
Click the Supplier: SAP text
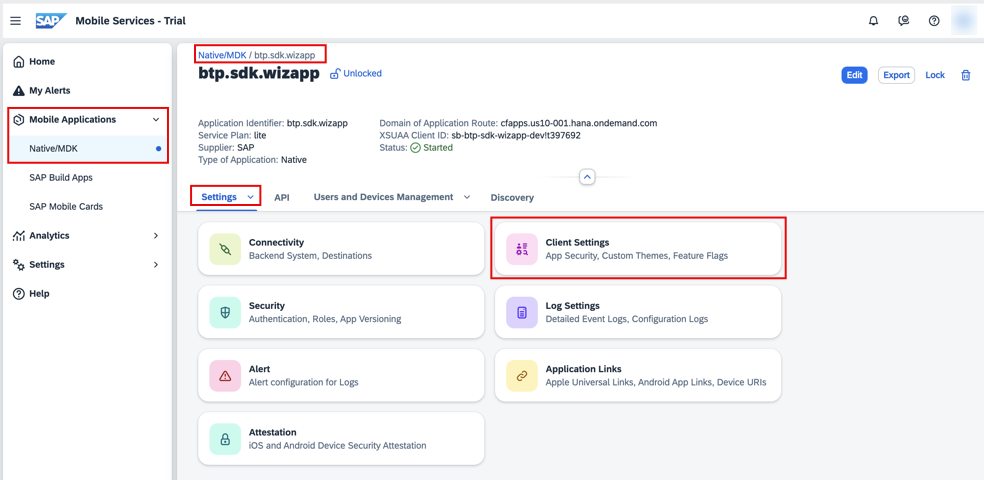[x=227, y=147]
